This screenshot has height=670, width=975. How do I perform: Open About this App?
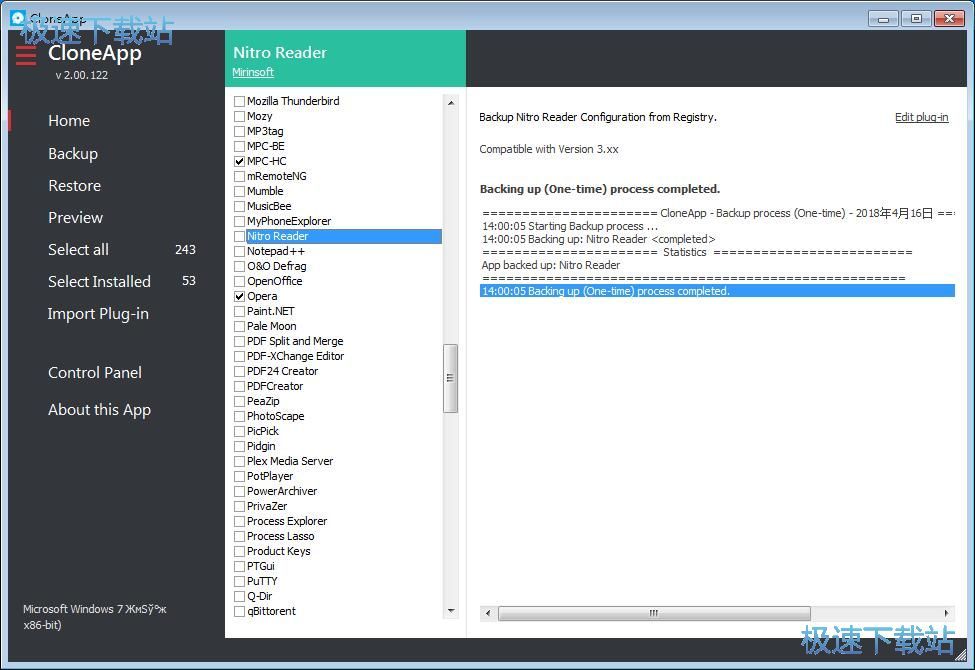pyautogui.click(x=99, y=410)
